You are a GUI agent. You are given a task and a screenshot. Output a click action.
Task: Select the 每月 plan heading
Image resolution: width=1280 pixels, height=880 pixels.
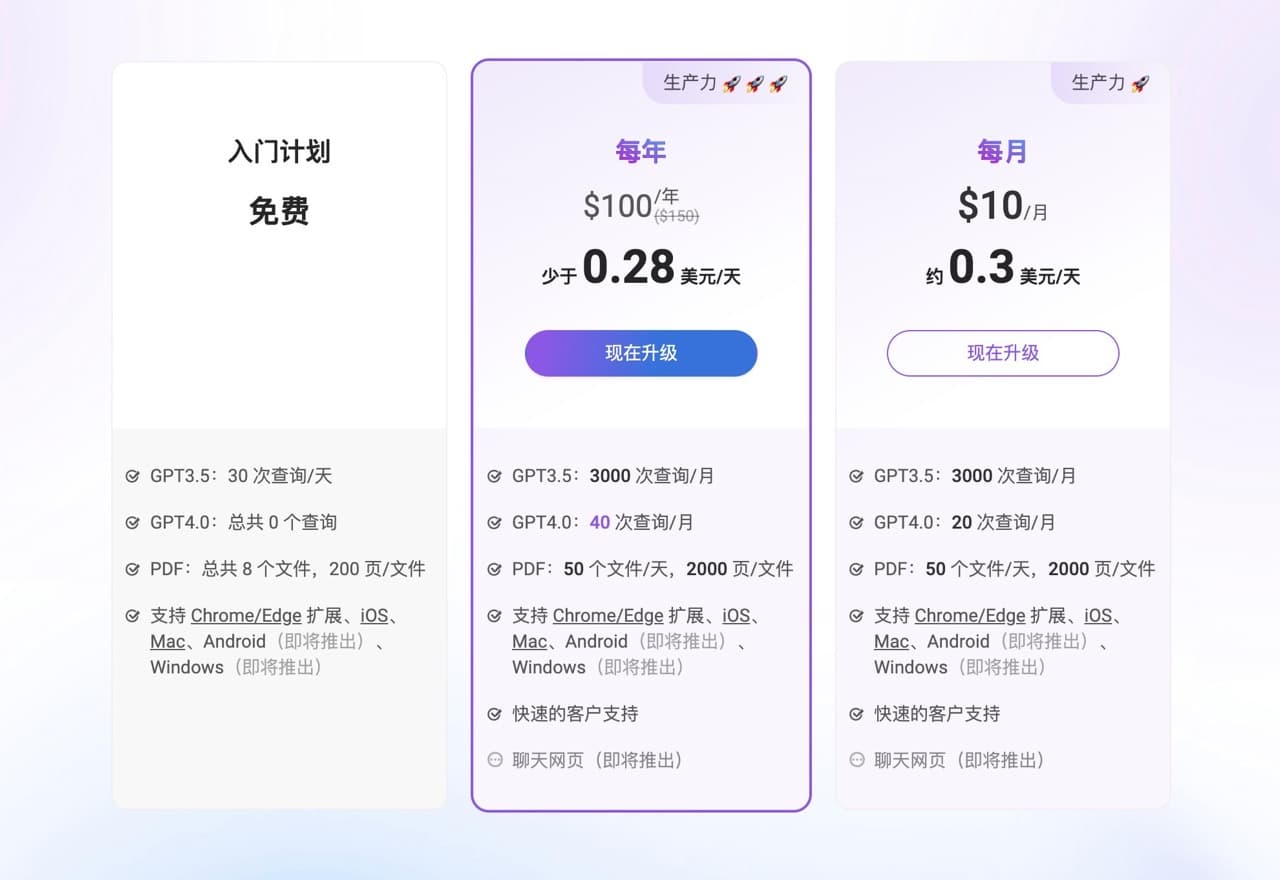tap(1003, 152)
